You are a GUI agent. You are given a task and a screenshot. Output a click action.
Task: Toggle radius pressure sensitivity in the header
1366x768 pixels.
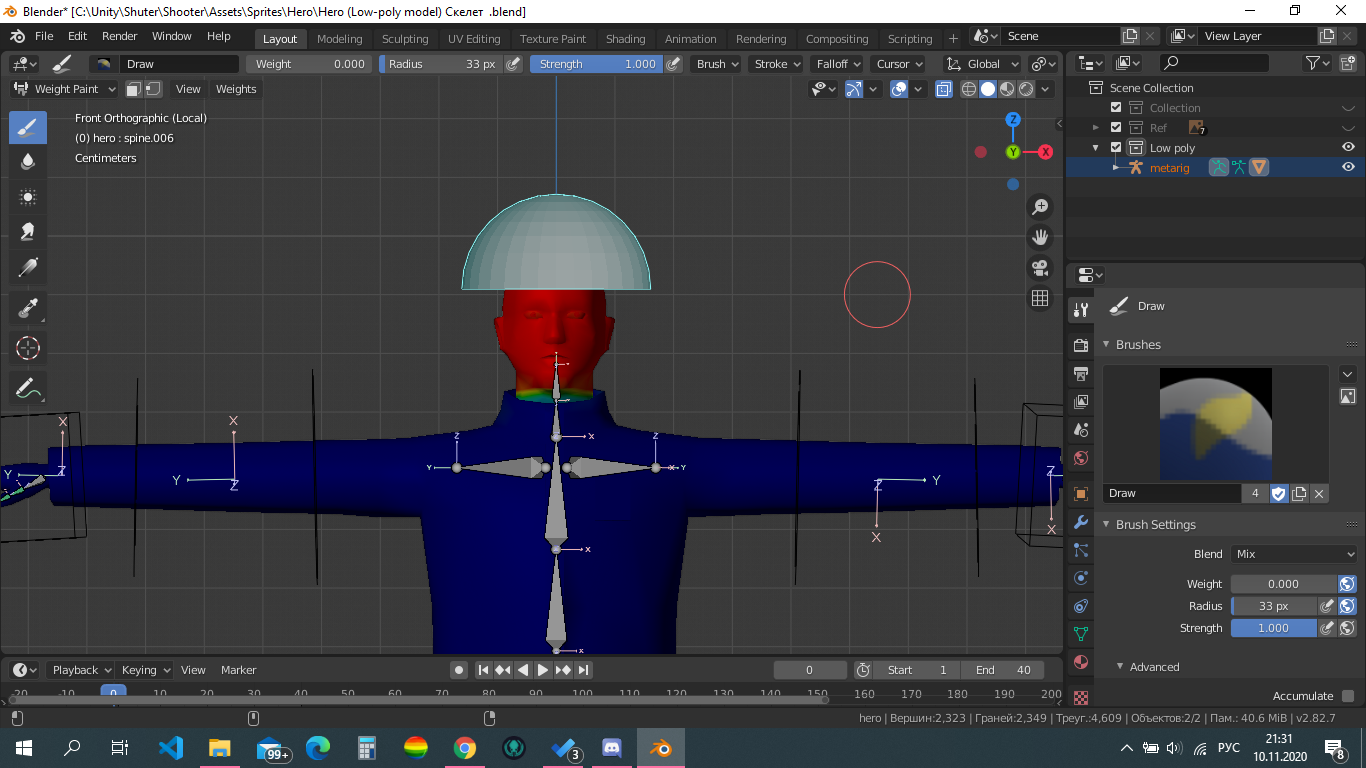coord(513,64)
